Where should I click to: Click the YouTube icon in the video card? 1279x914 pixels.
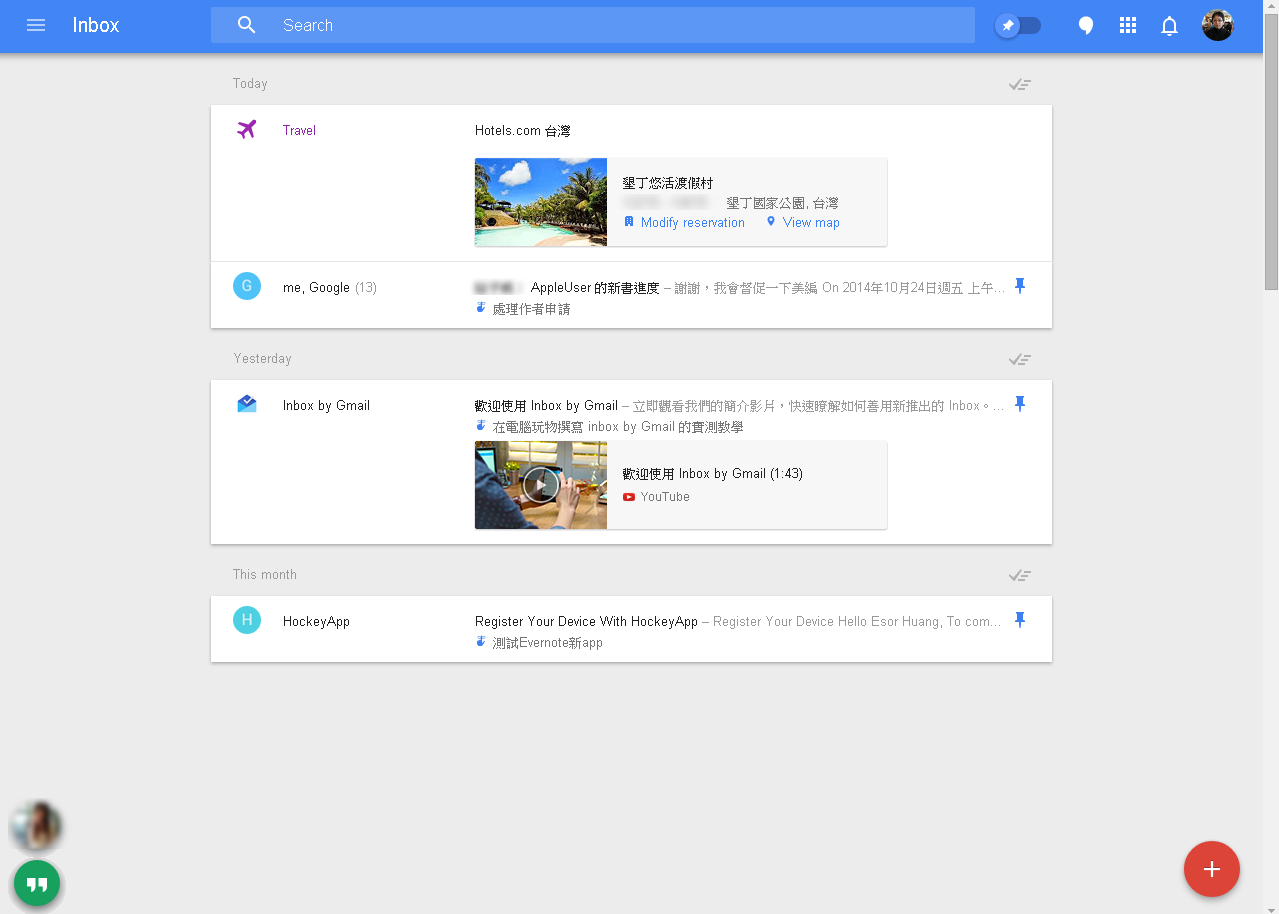628,496
